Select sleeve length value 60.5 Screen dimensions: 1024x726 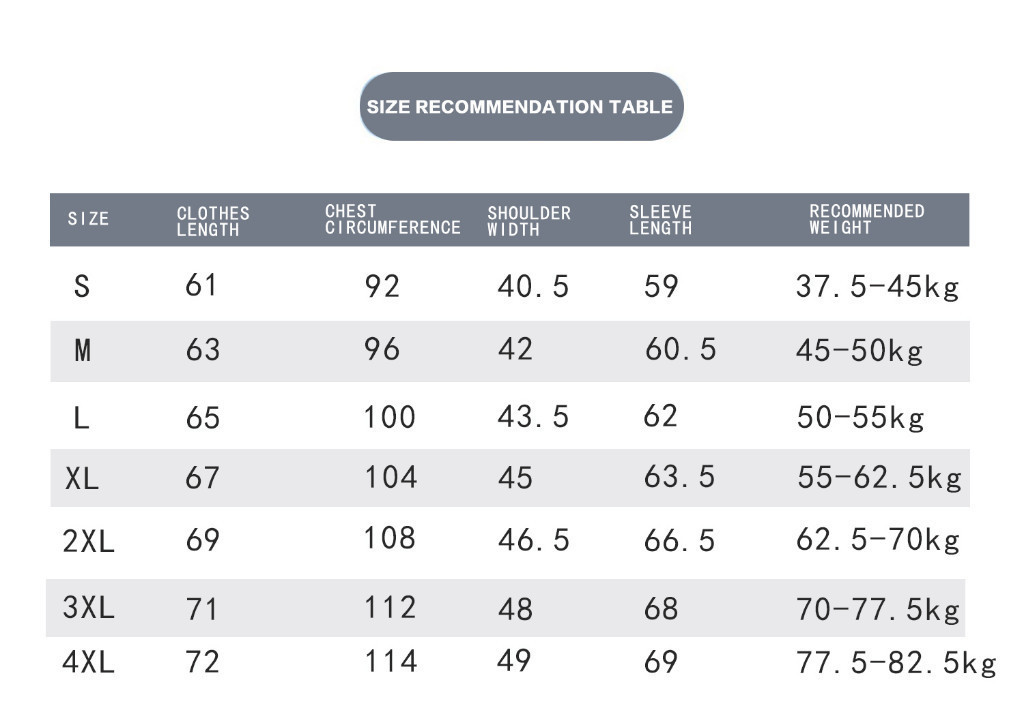point(680,349)
